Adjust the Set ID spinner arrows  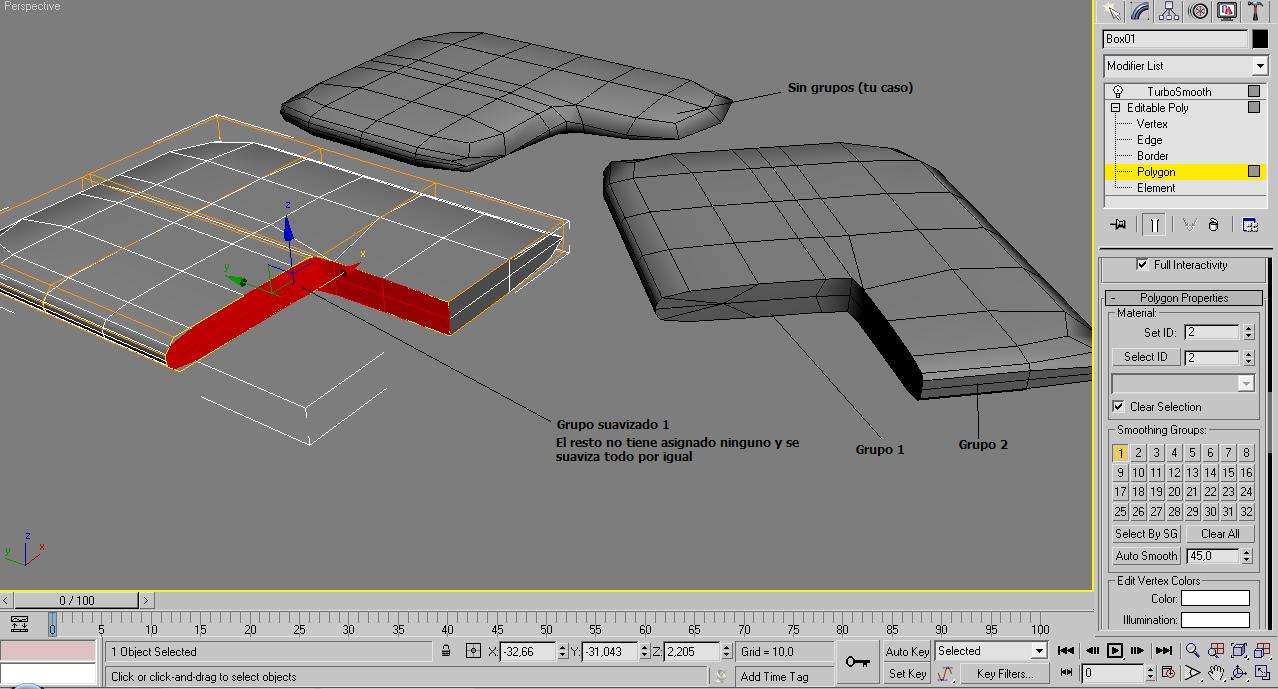point(1248,332)
